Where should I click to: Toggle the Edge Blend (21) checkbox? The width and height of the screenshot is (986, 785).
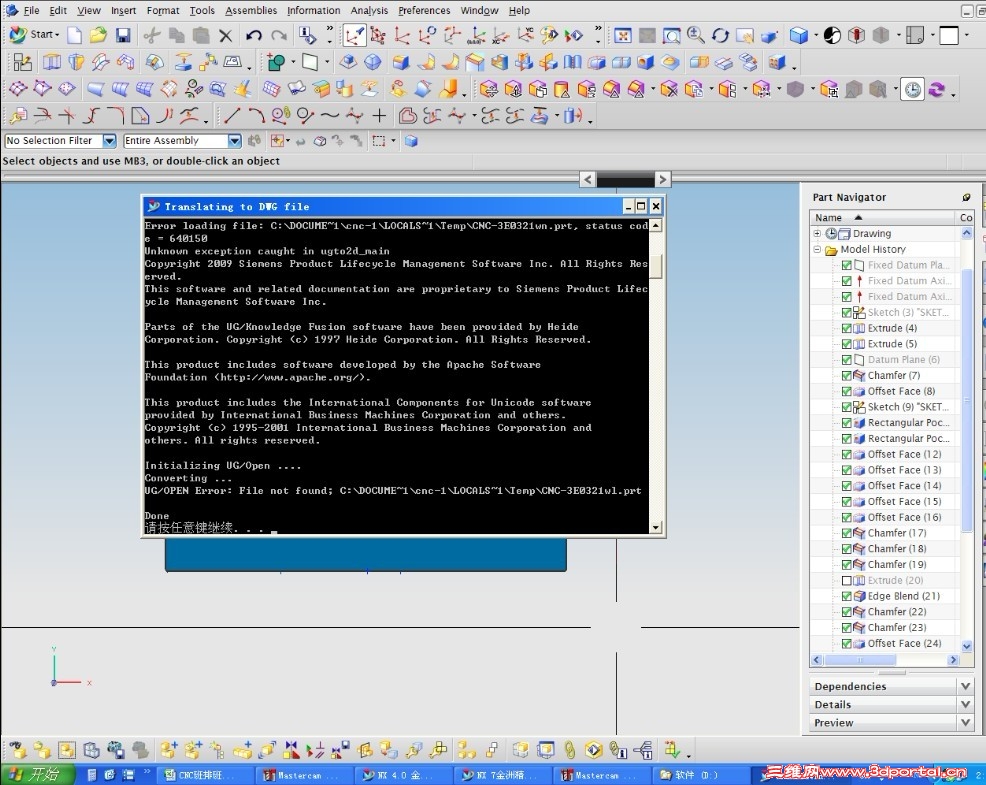(x=847, y=596)
